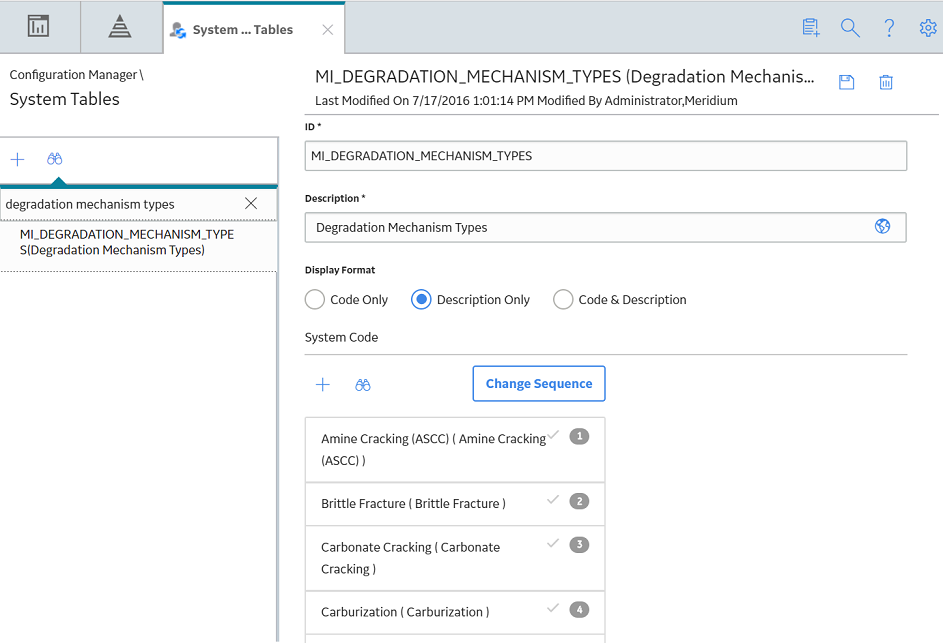Click the System Code section heading
This screenshot has width=943, height=643.
click(x=342, y=337)
